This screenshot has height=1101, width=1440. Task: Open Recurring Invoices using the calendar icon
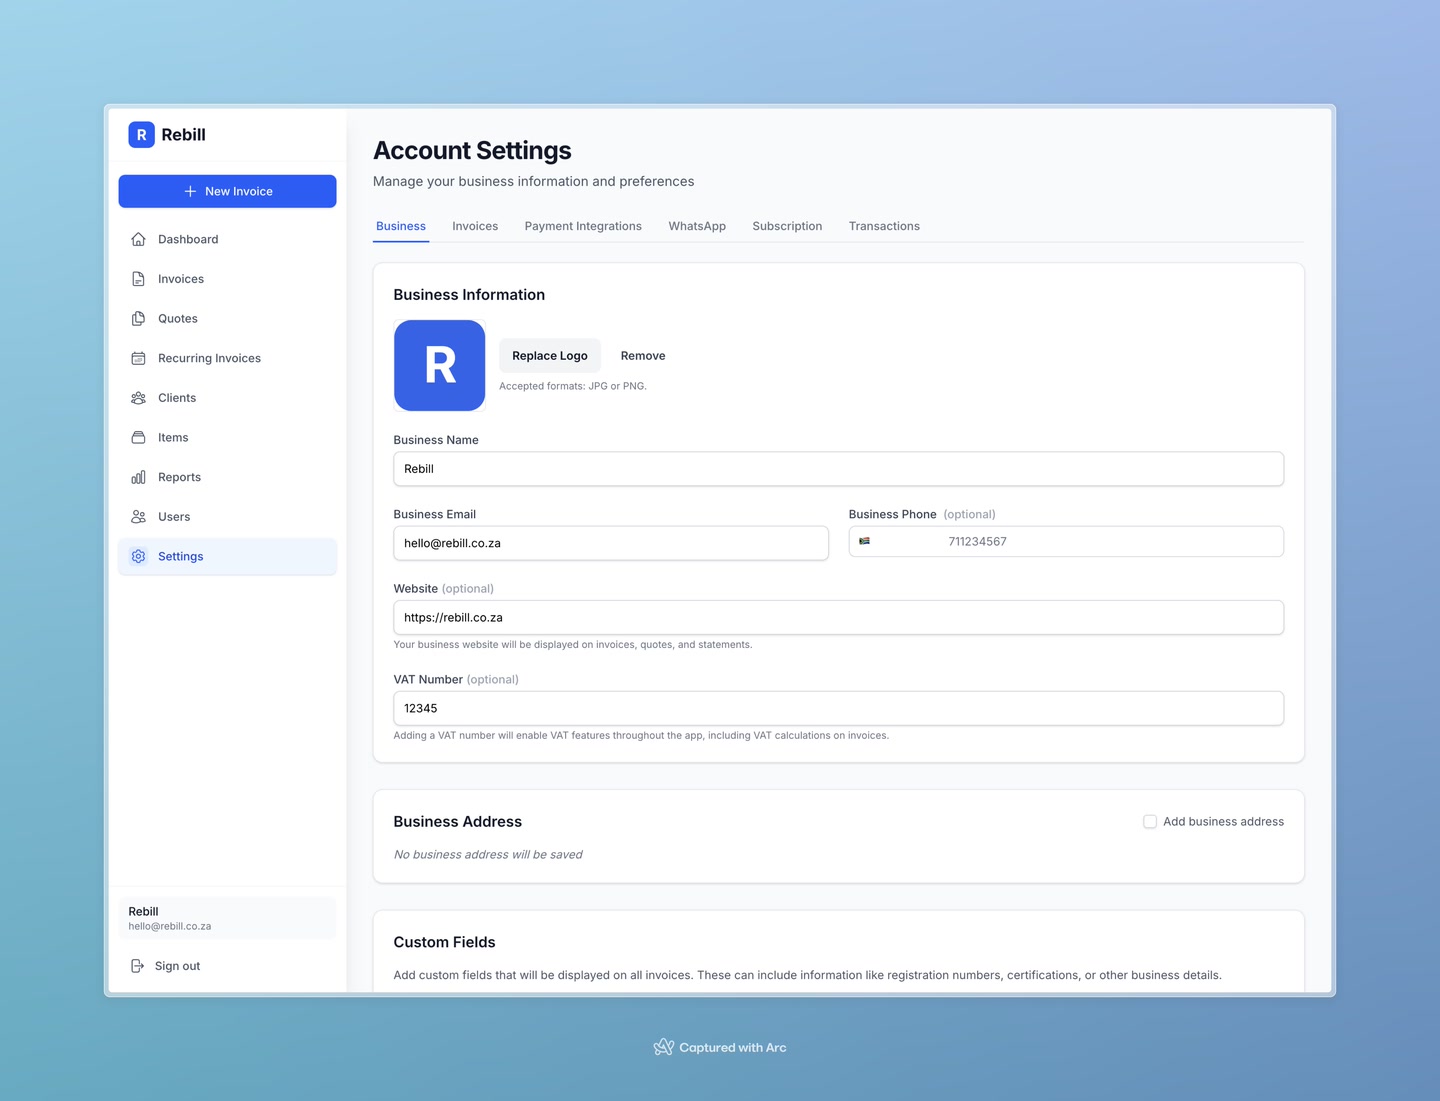[x=138, y=357]
